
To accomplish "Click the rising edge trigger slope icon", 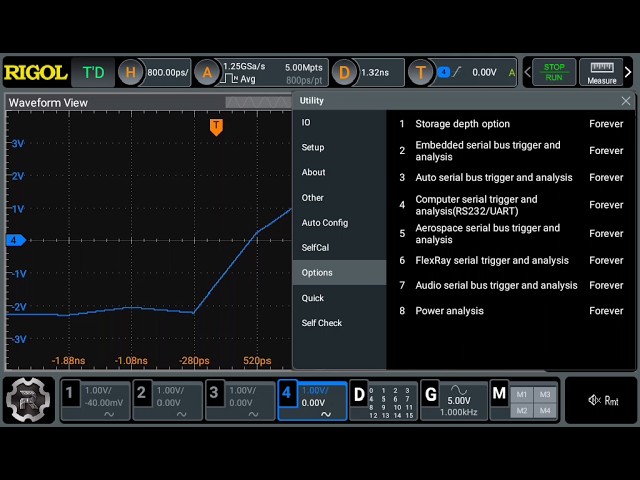I will pyautogui.click(x=457, y=72).
